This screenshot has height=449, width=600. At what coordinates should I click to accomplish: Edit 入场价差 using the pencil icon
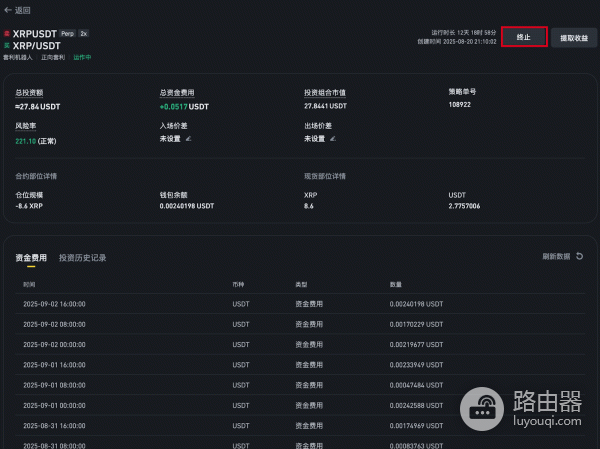[188, 139]
